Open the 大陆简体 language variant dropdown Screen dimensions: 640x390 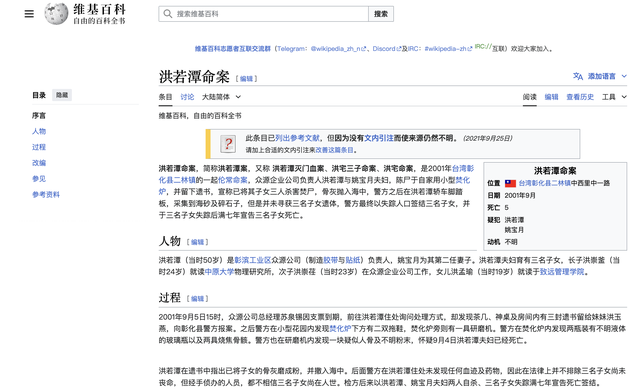tap(221, 97)
